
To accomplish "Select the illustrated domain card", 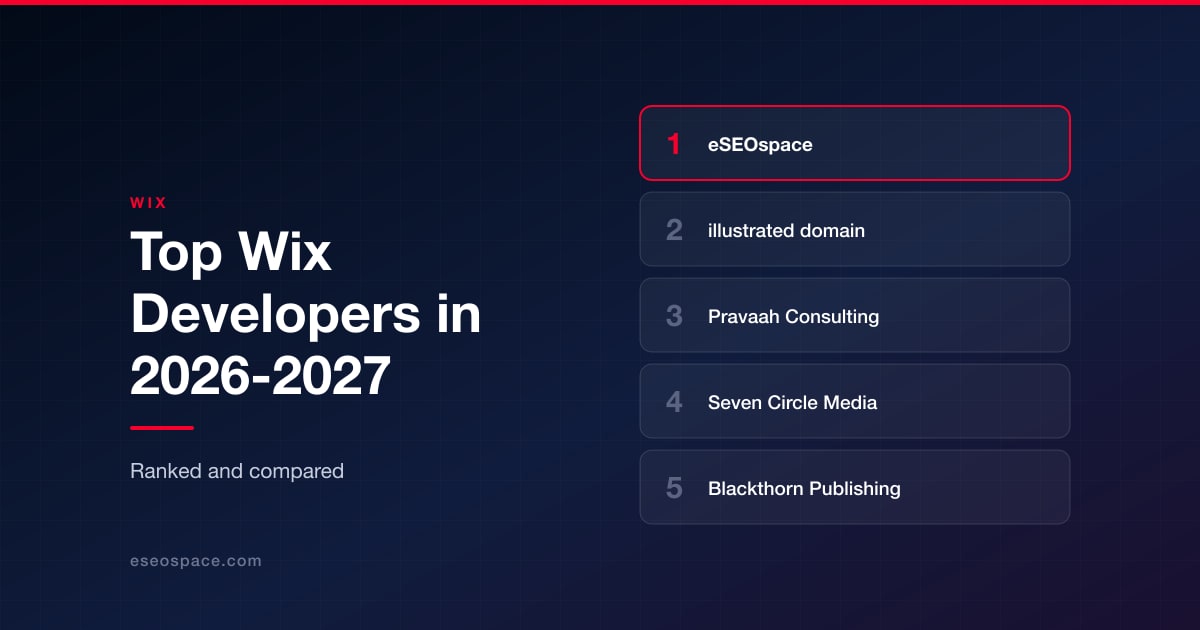I will pos(855,229).
